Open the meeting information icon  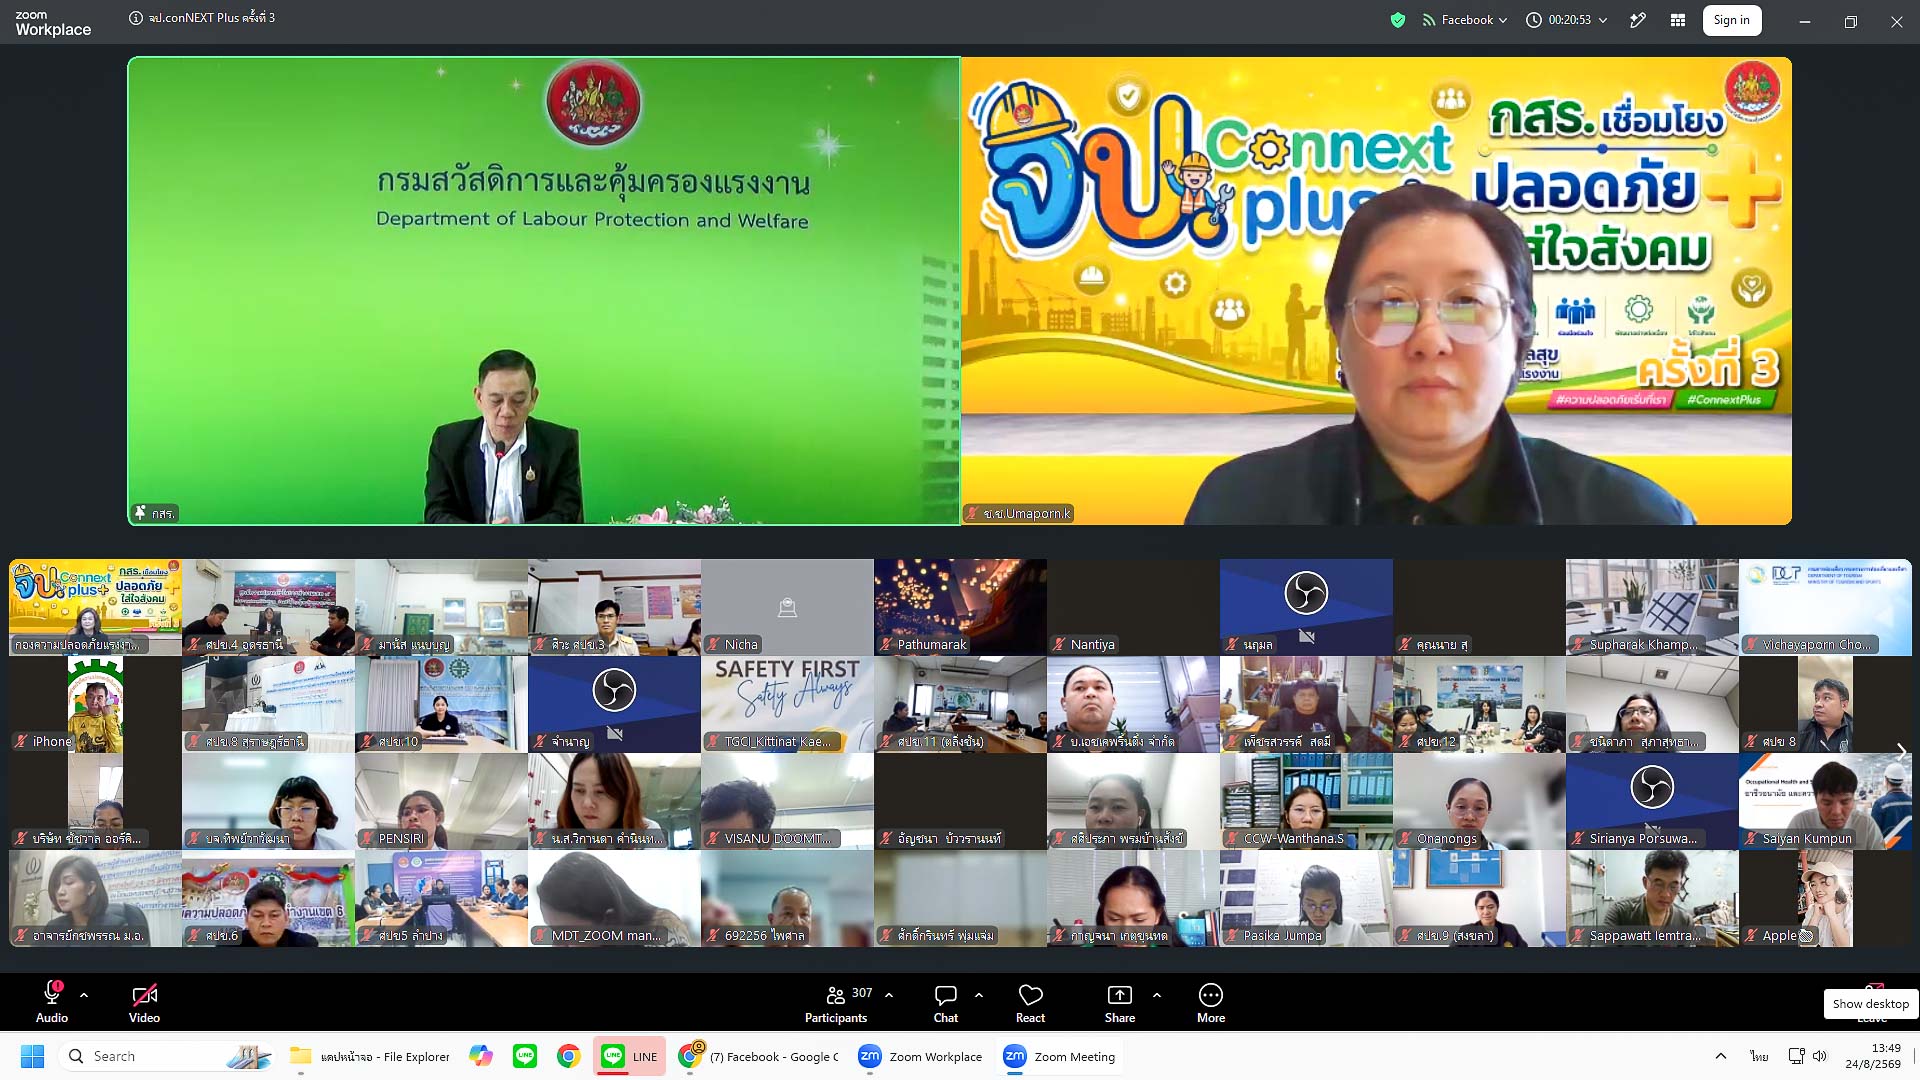135,18
